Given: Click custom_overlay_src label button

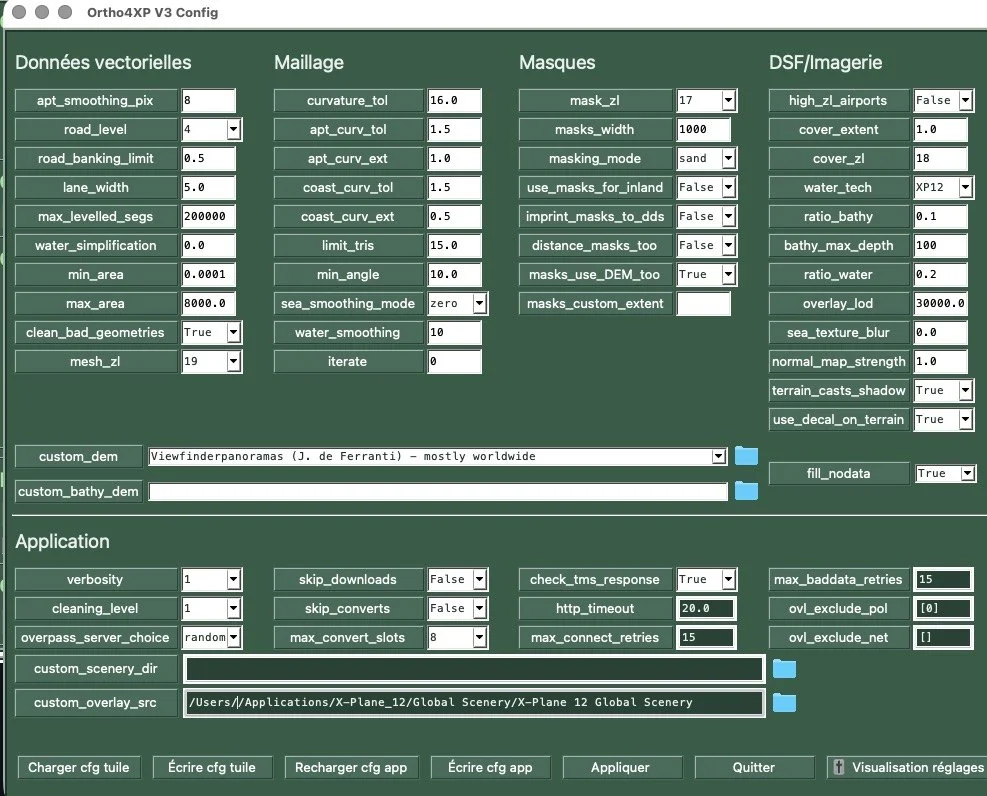Looking at the screenshot, I should coord(96,702).
